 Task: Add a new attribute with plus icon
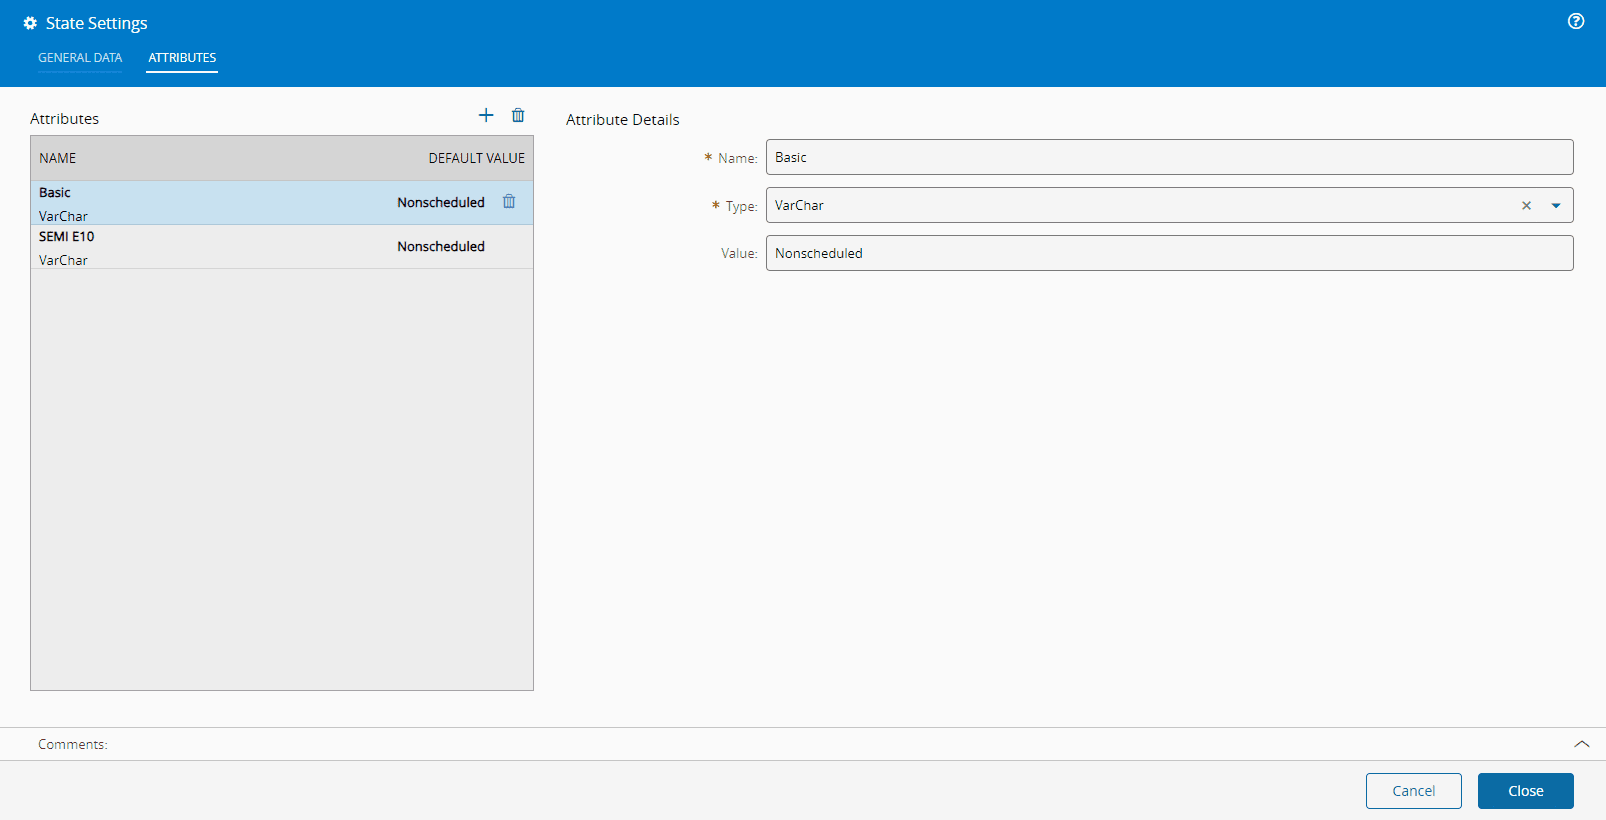coord(486,115)
